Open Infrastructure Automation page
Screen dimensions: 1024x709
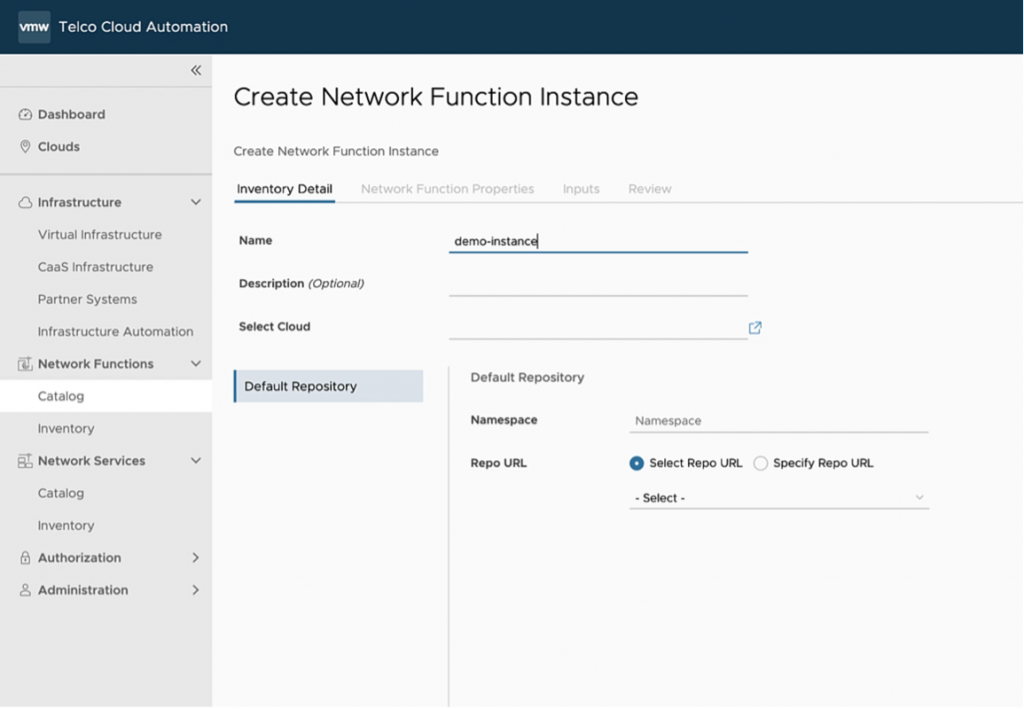tap(116, 332)
